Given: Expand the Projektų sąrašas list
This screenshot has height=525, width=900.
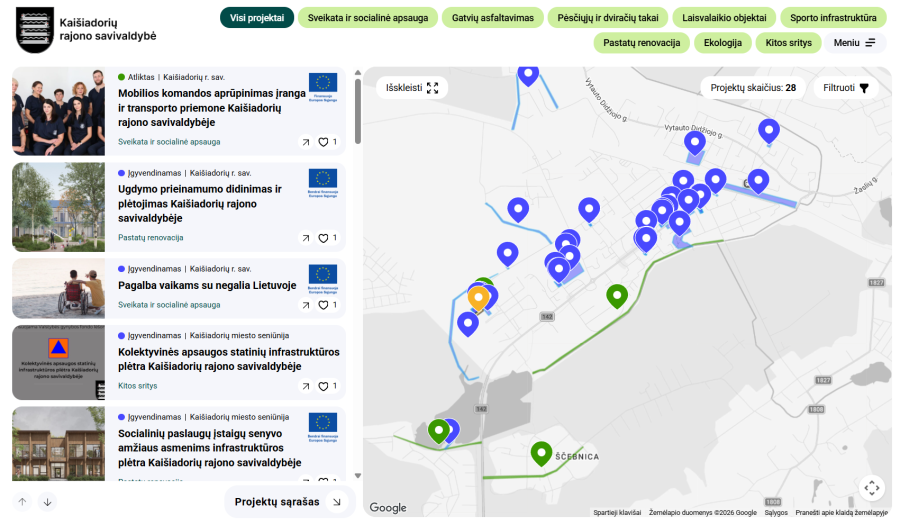Looking at the screenshot, I should (290, 502).
